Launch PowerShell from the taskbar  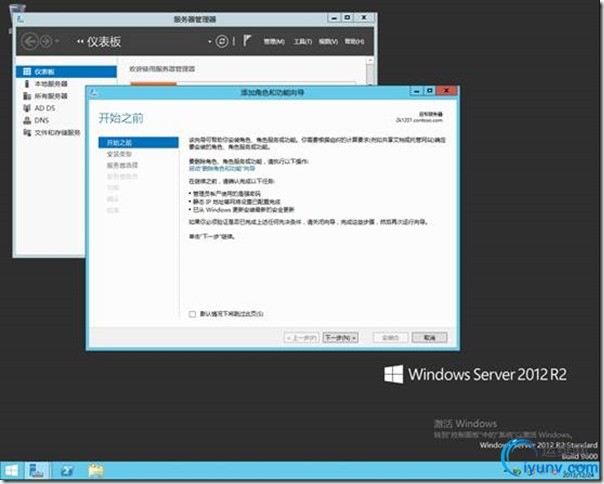pos(68,471)
